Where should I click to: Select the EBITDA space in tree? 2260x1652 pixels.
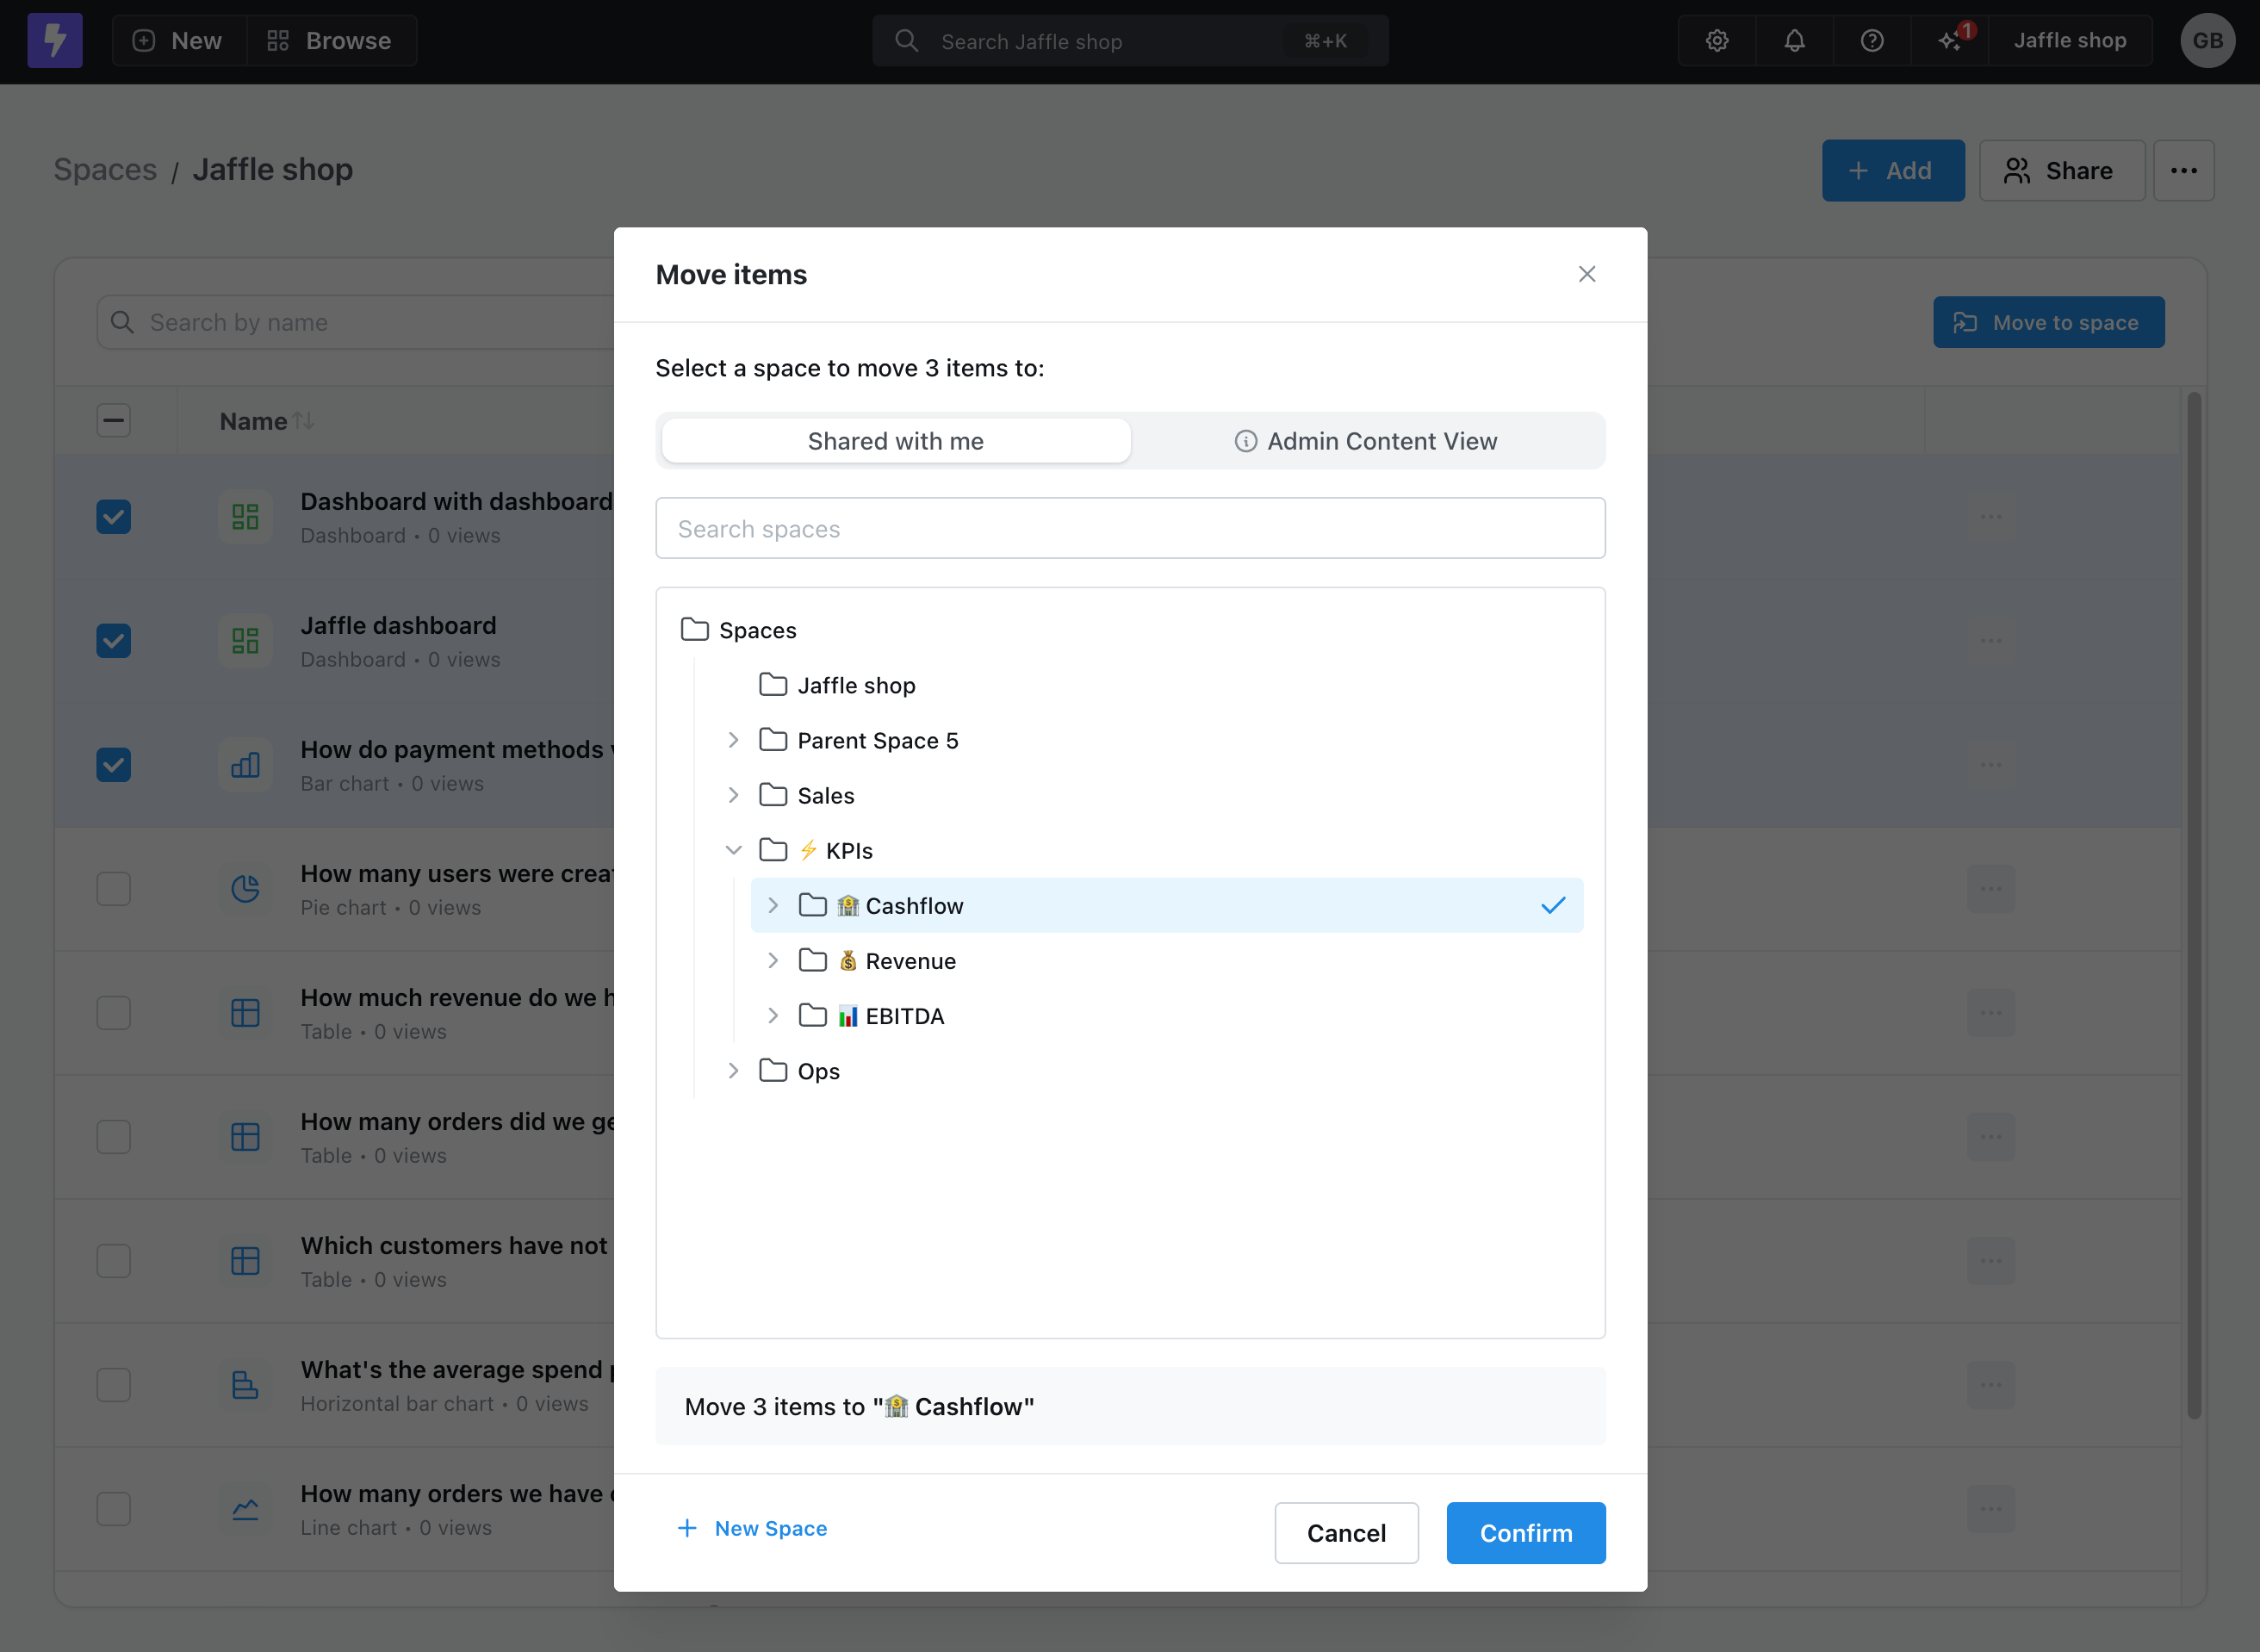coord(904,1016)
